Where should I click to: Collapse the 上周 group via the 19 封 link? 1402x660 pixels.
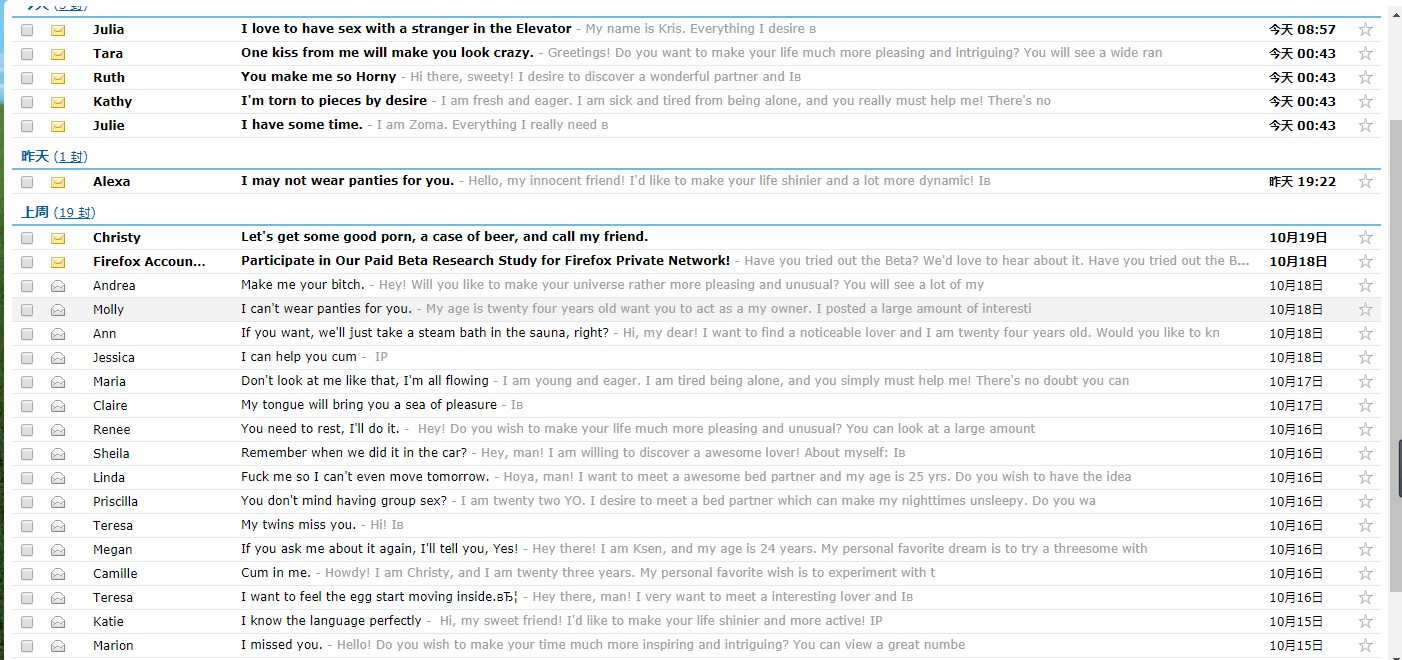point(74,213)
